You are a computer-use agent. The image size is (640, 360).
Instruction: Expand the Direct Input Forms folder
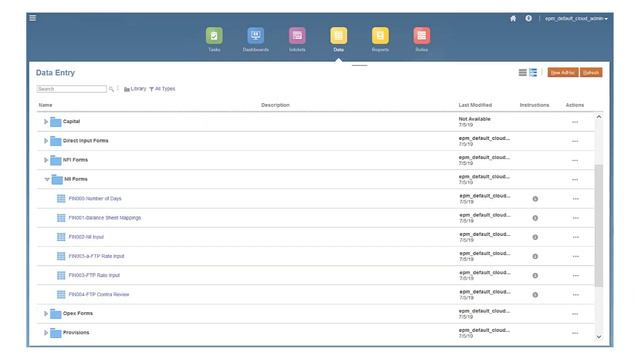point(46,141)
